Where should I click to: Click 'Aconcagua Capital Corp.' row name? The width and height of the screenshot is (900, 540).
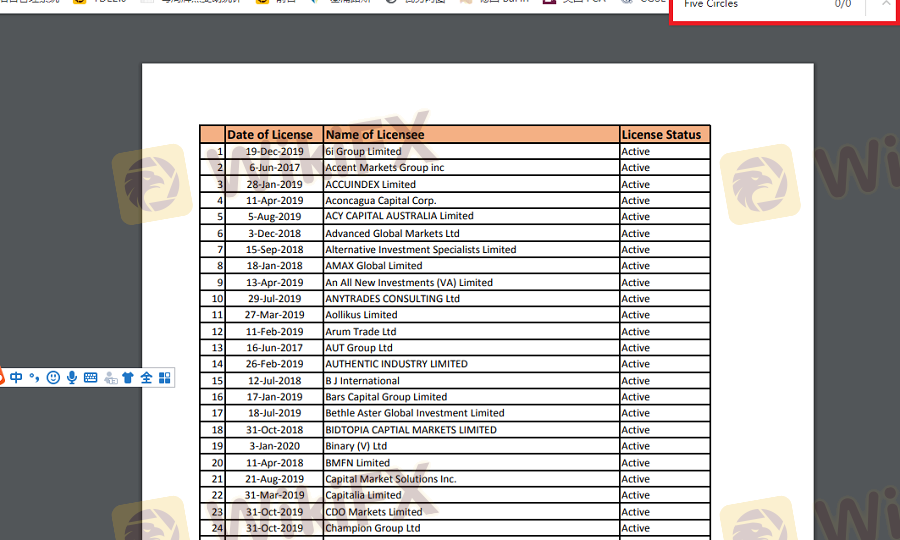(381, 200)
